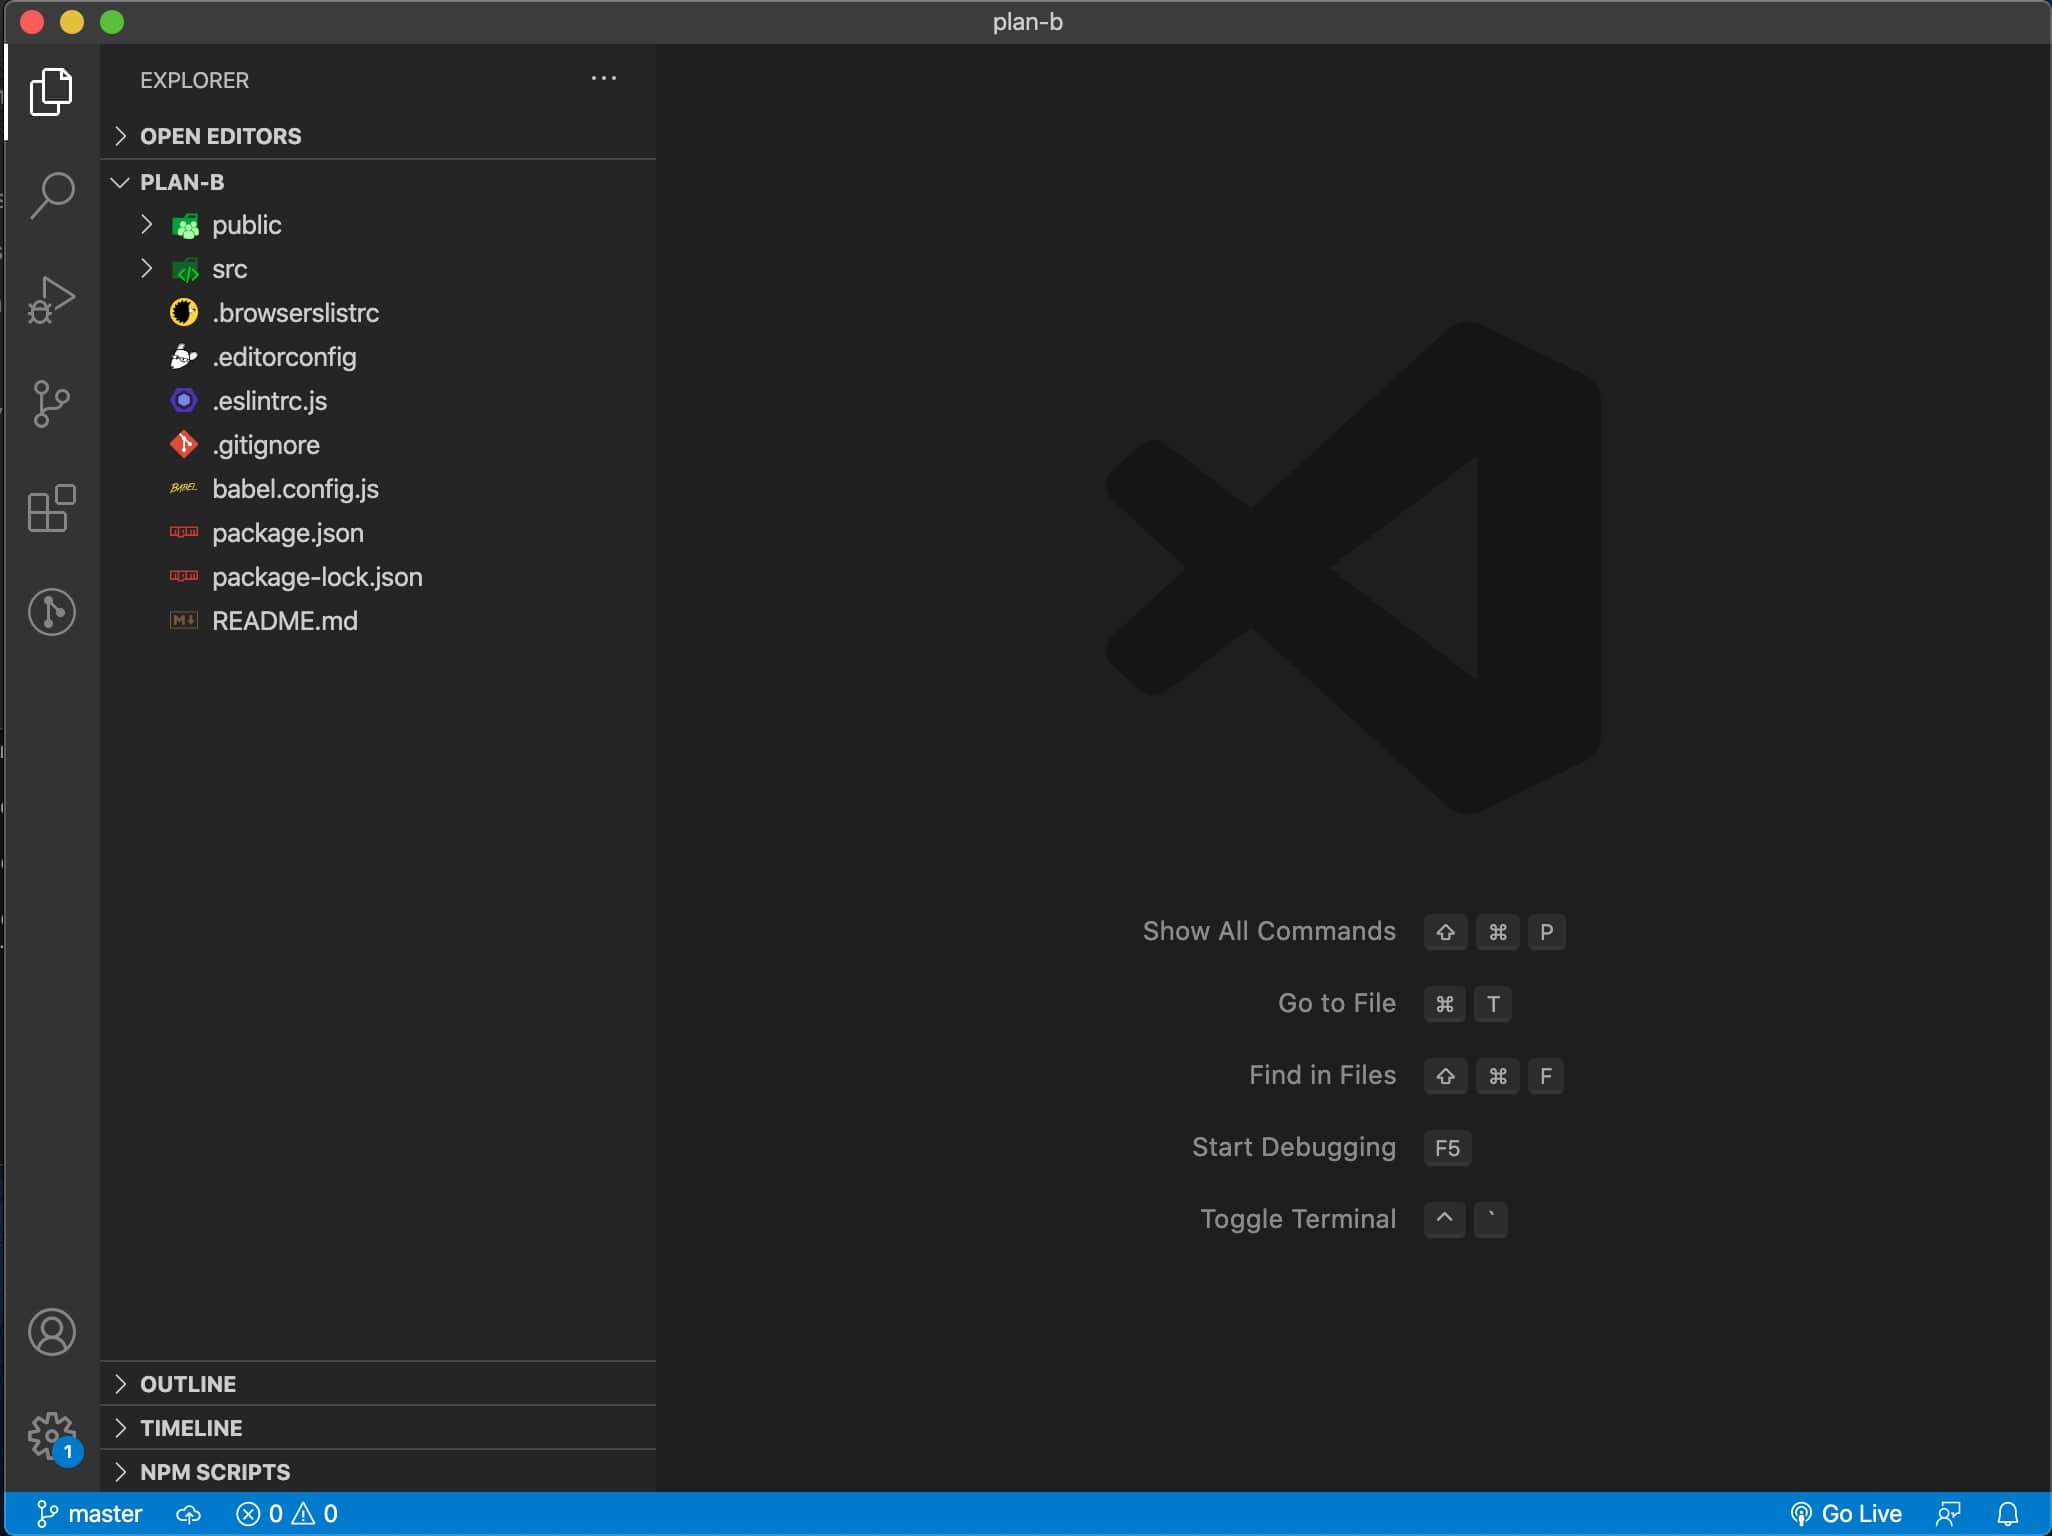This screenshot has height=1536, width=2052.
Task: Click the F5 key hint
Action: (x=1447, y=1148)
